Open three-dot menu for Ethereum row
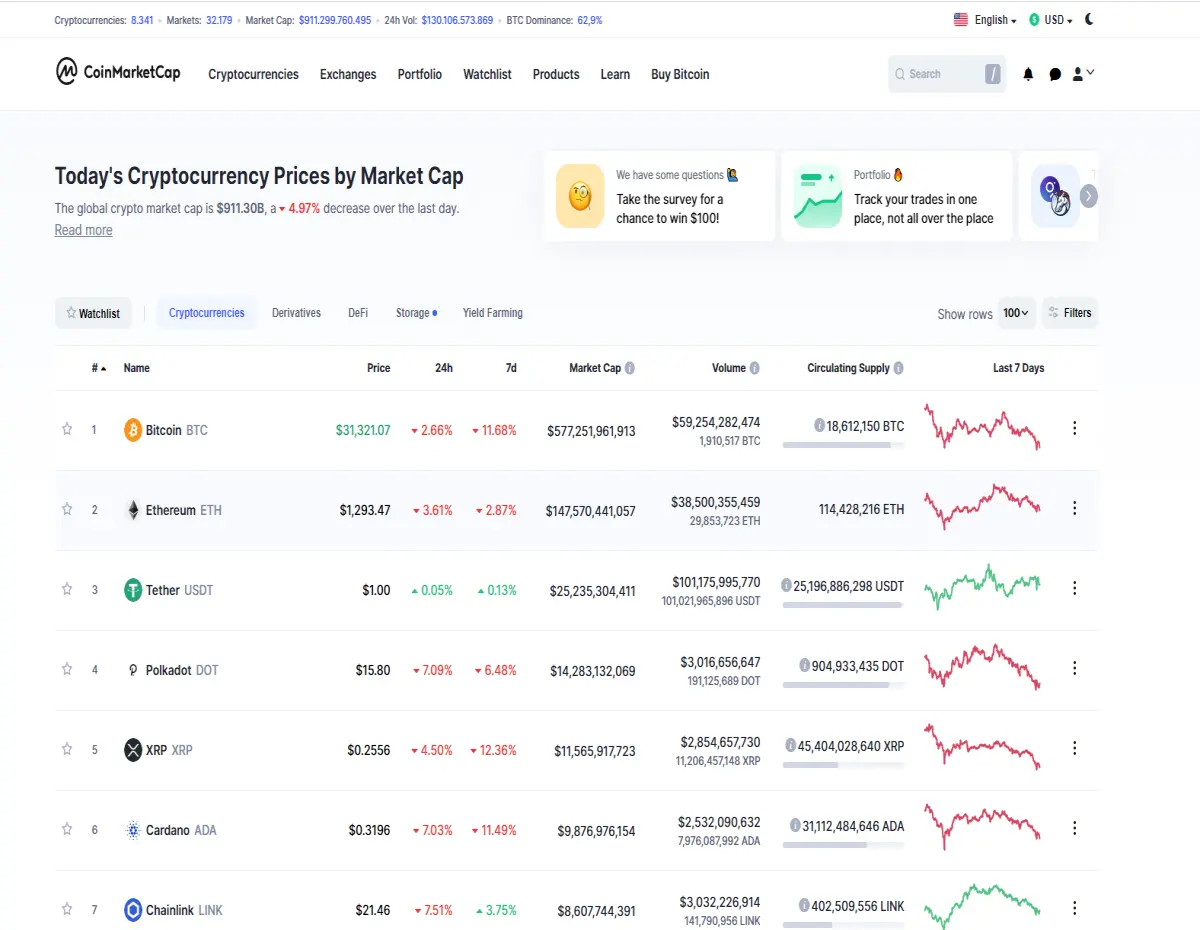Image resolution: width=1200 pixels, height=930 pixels. (1075, 508)
